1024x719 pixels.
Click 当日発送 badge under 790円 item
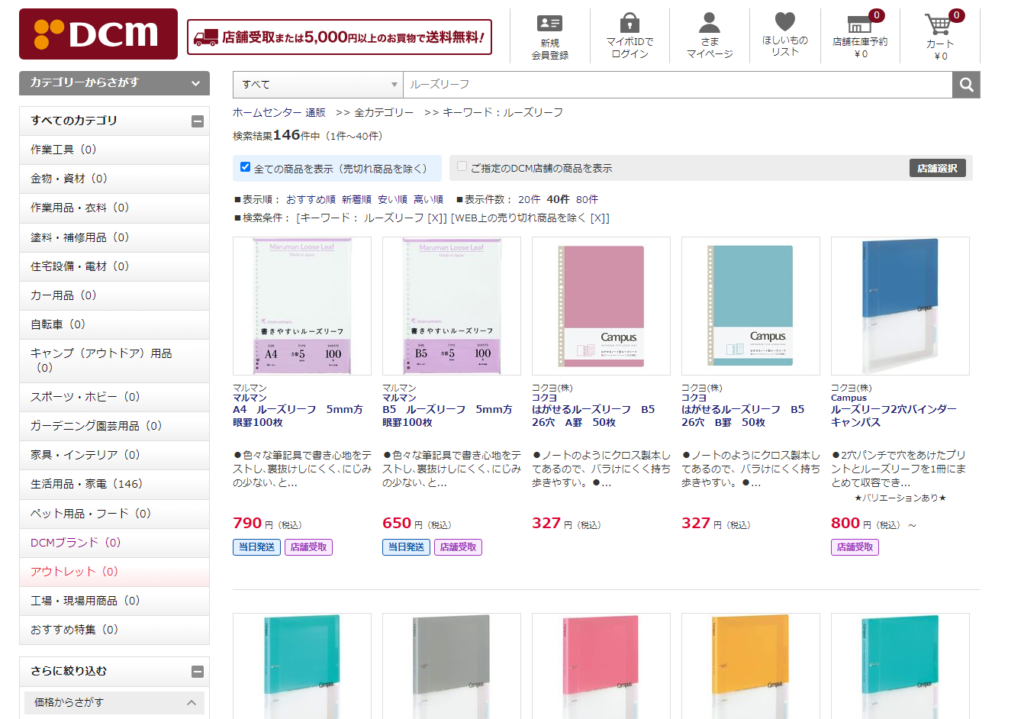coord(257,547)
